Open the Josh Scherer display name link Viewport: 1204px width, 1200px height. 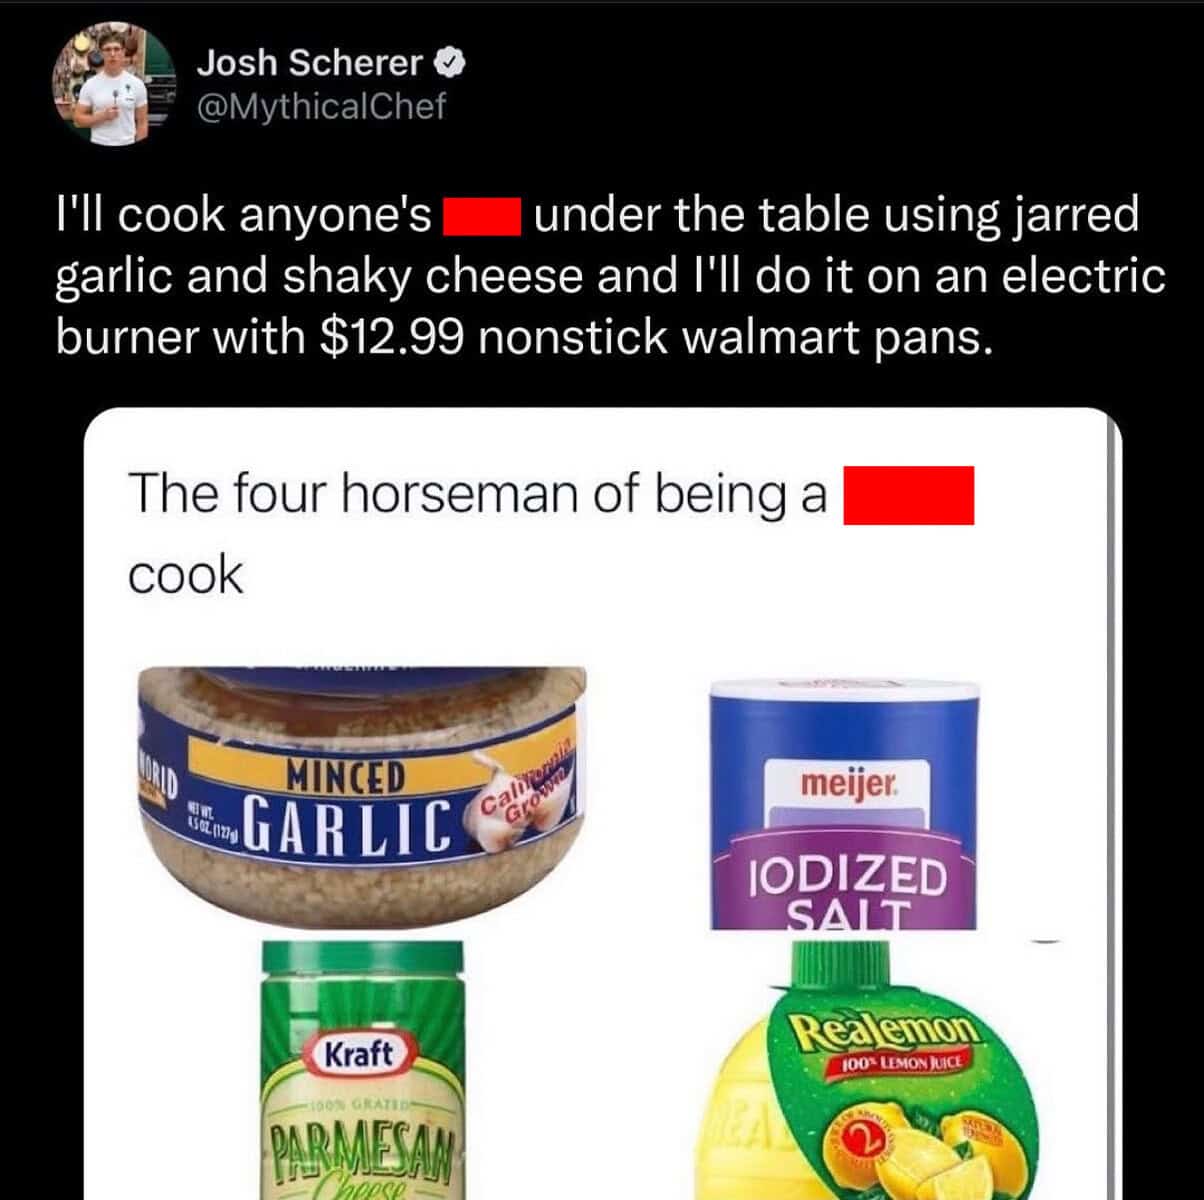310,63
